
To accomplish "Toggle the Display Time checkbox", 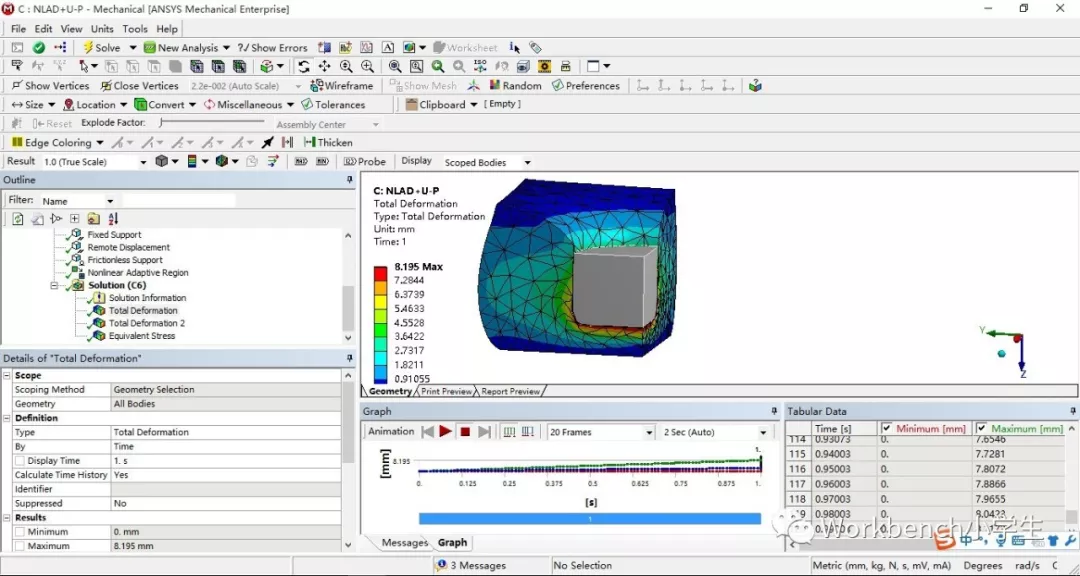I will pyautogui.click(x=19, y=461).
